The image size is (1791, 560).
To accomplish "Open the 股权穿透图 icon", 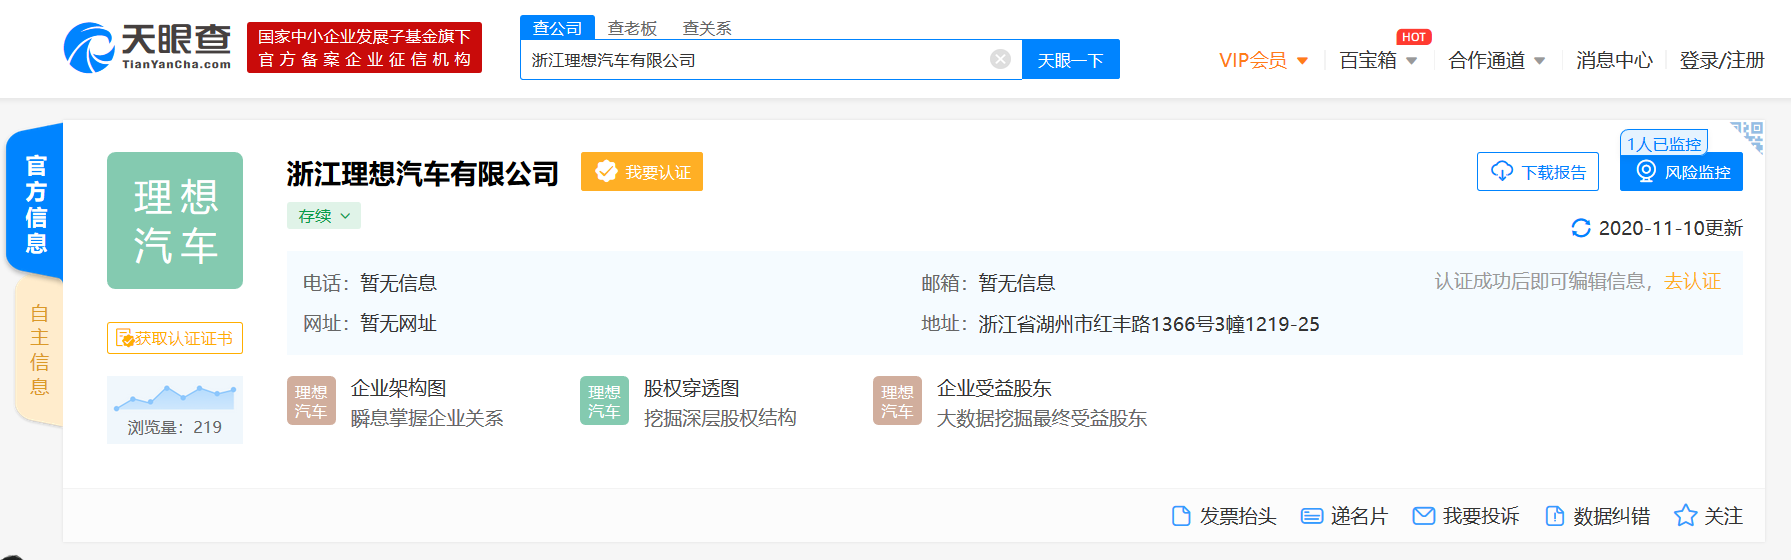I will 604,400.
